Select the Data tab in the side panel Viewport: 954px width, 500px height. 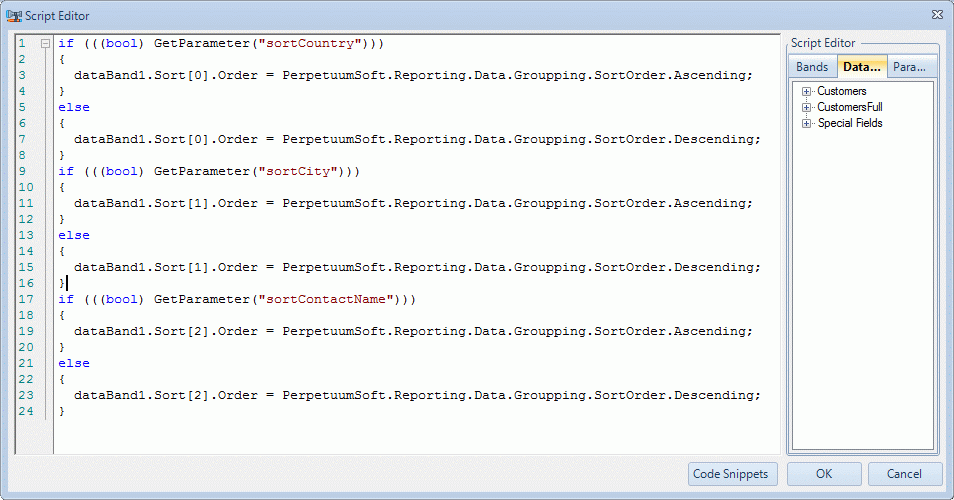coord(861,67)
